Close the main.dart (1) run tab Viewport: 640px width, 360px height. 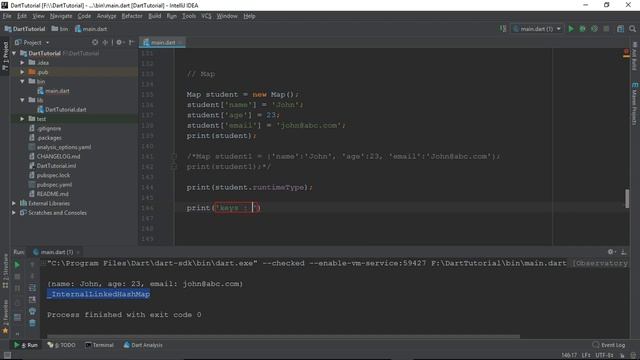[78, 252]
